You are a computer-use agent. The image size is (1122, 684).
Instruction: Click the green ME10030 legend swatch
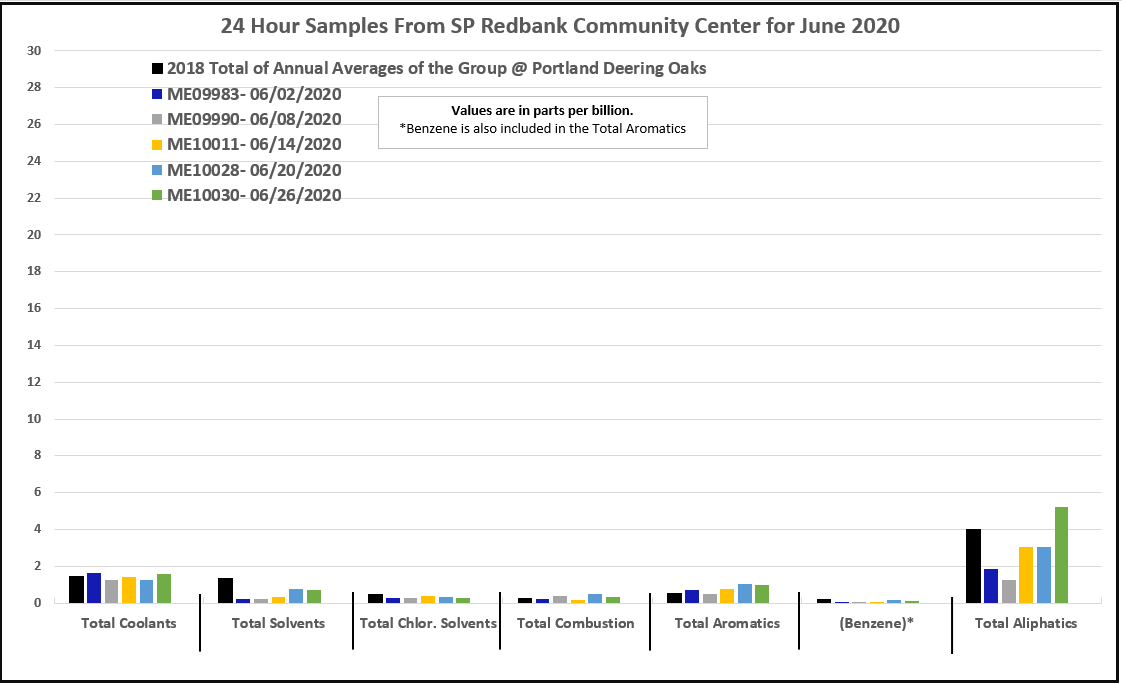[157, 196]
